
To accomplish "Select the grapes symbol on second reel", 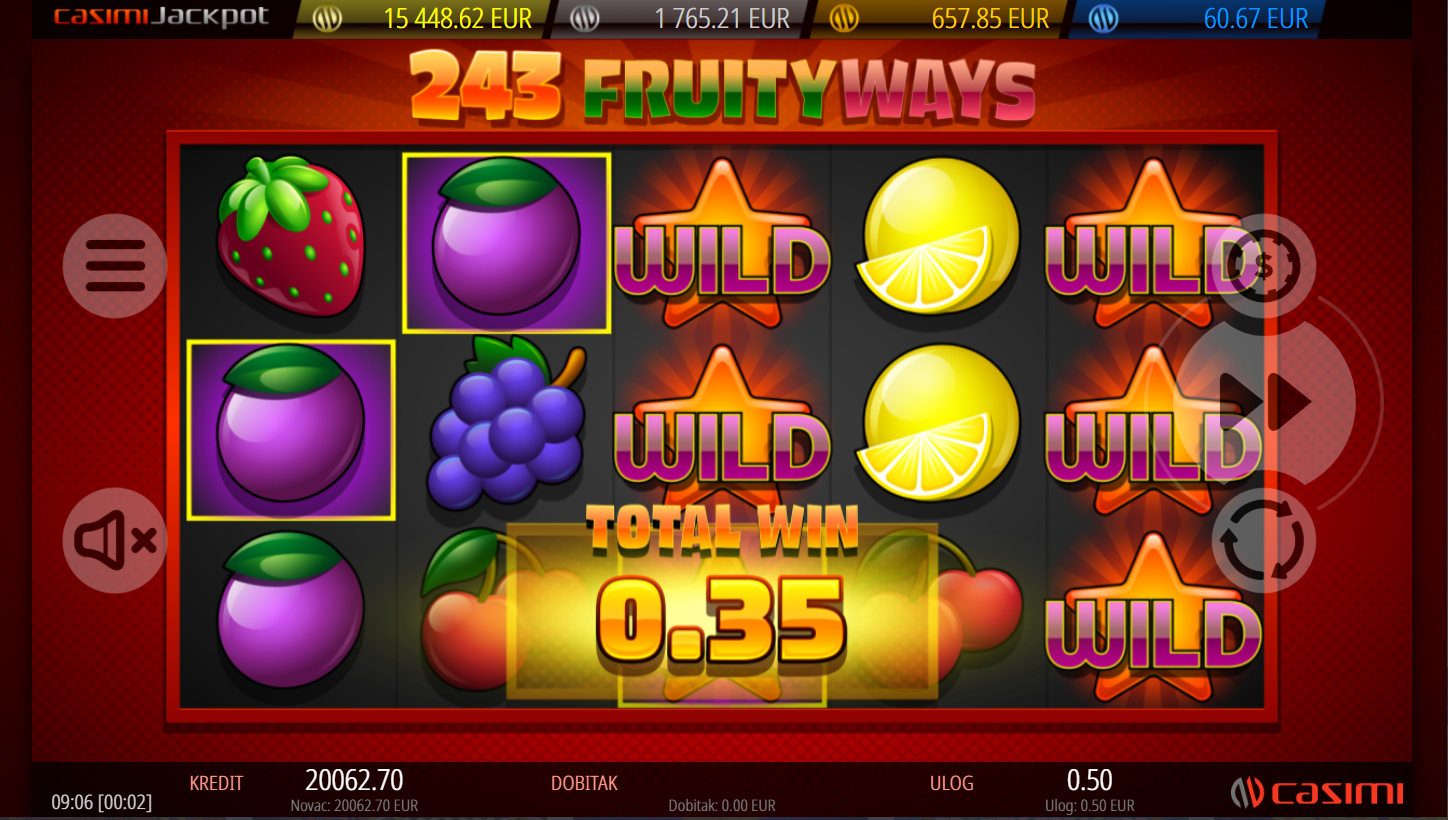I will (x=507, y=420).
